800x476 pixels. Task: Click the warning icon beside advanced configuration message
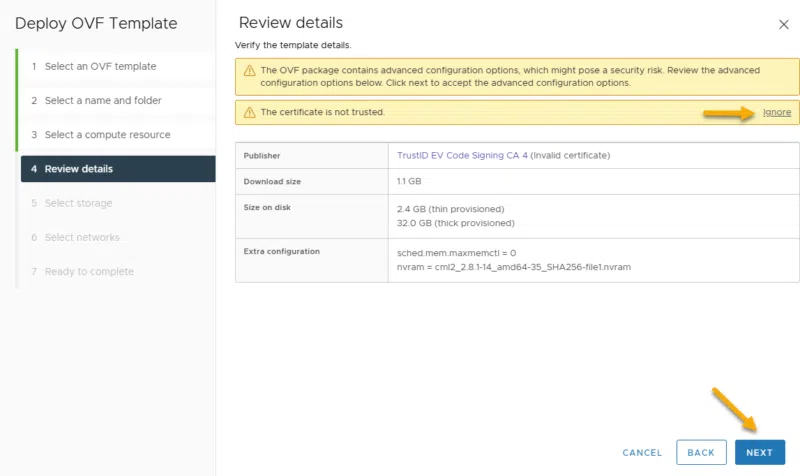pyautogui.click(x=249, y=71)
